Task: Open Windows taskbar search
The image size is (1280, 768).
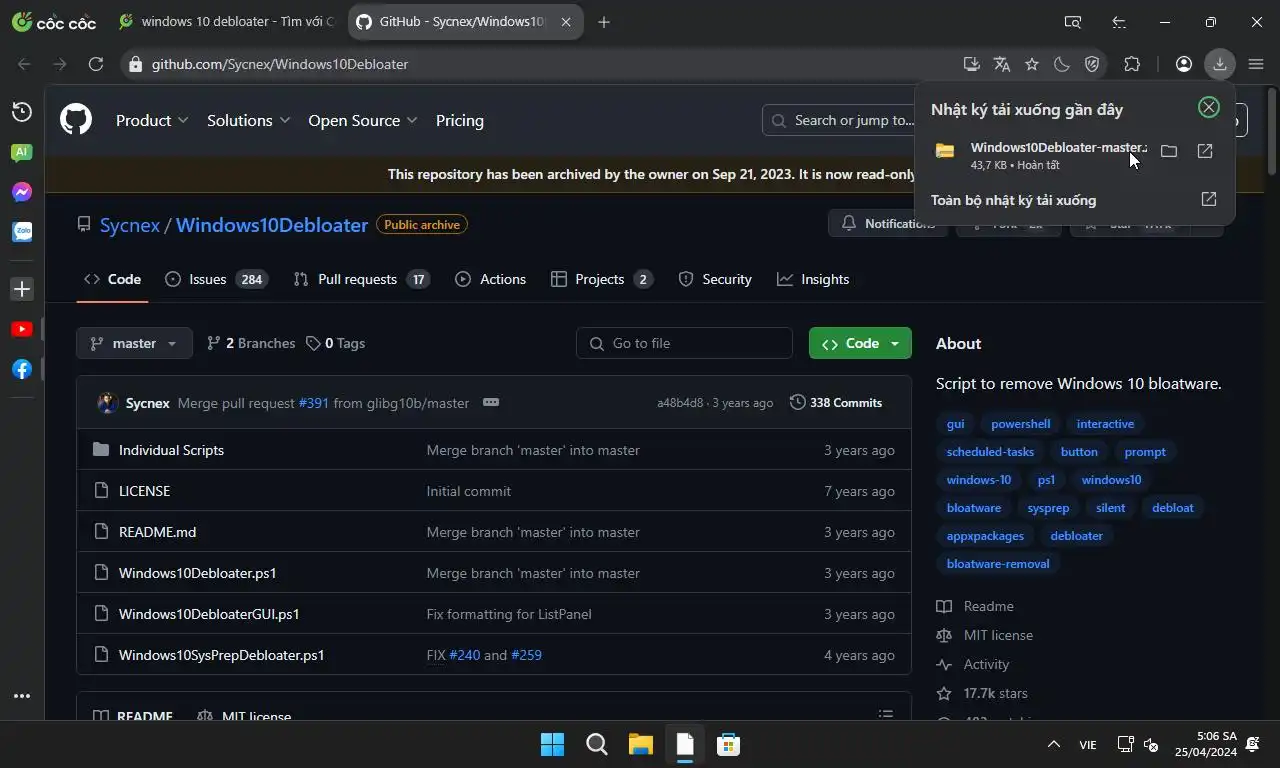Action: [596, 744]
